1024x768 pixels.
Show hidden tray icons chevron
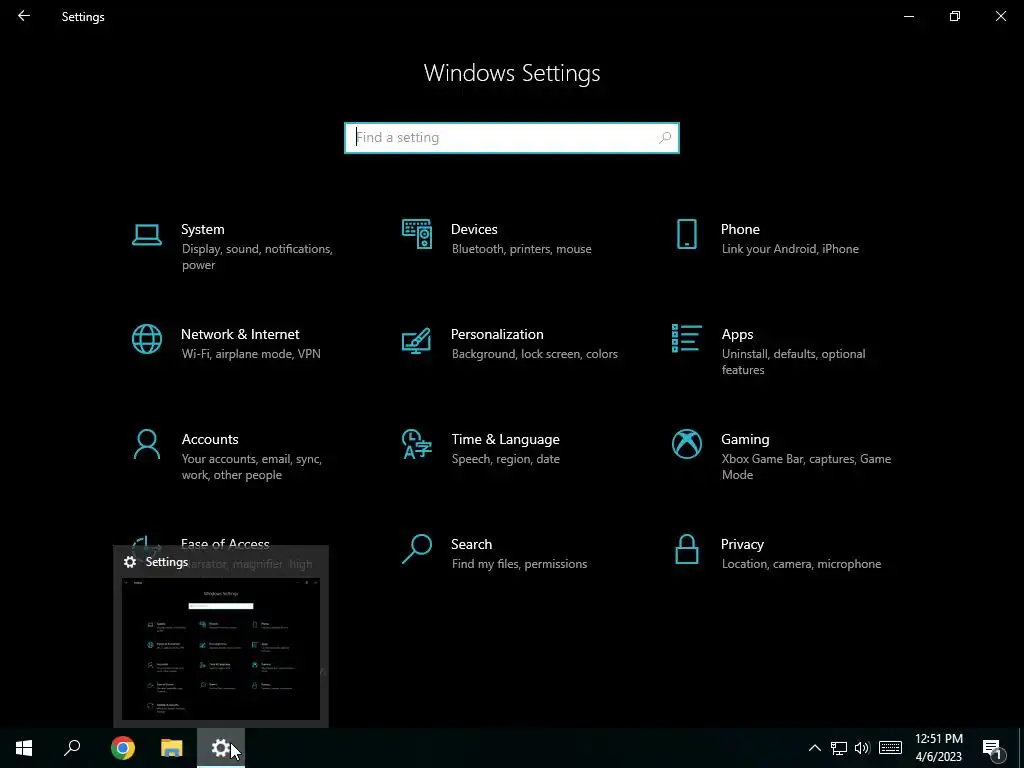[x=814, y=748]
